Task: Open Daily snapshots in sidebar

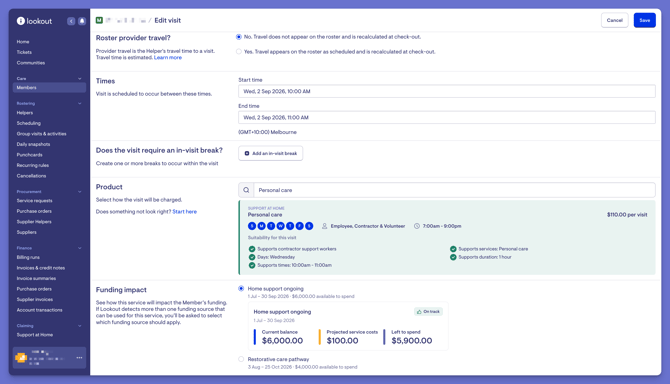Action: (x=33, y=144)
